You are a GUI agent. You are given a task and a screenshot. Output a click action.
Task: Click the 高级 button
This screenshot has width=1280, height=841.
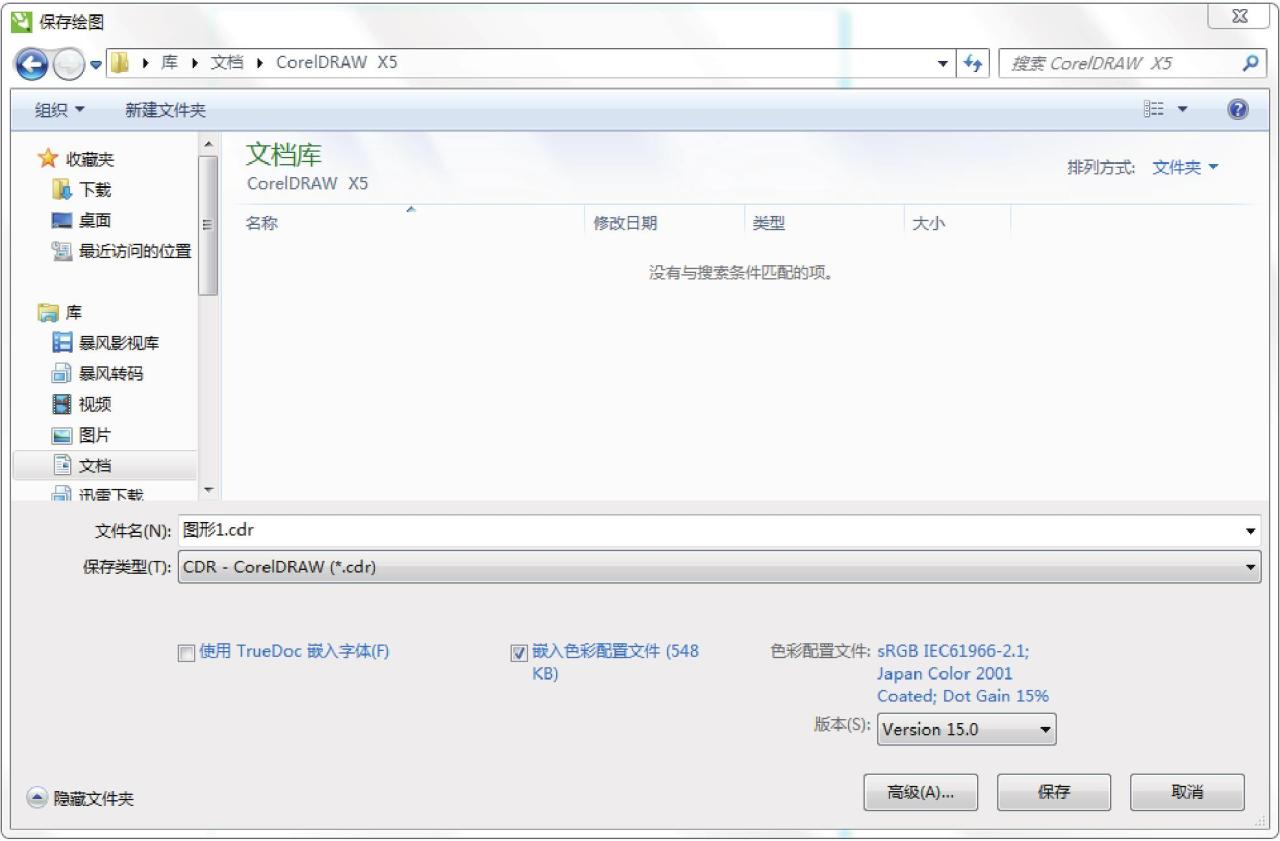[x=919, y=792]
